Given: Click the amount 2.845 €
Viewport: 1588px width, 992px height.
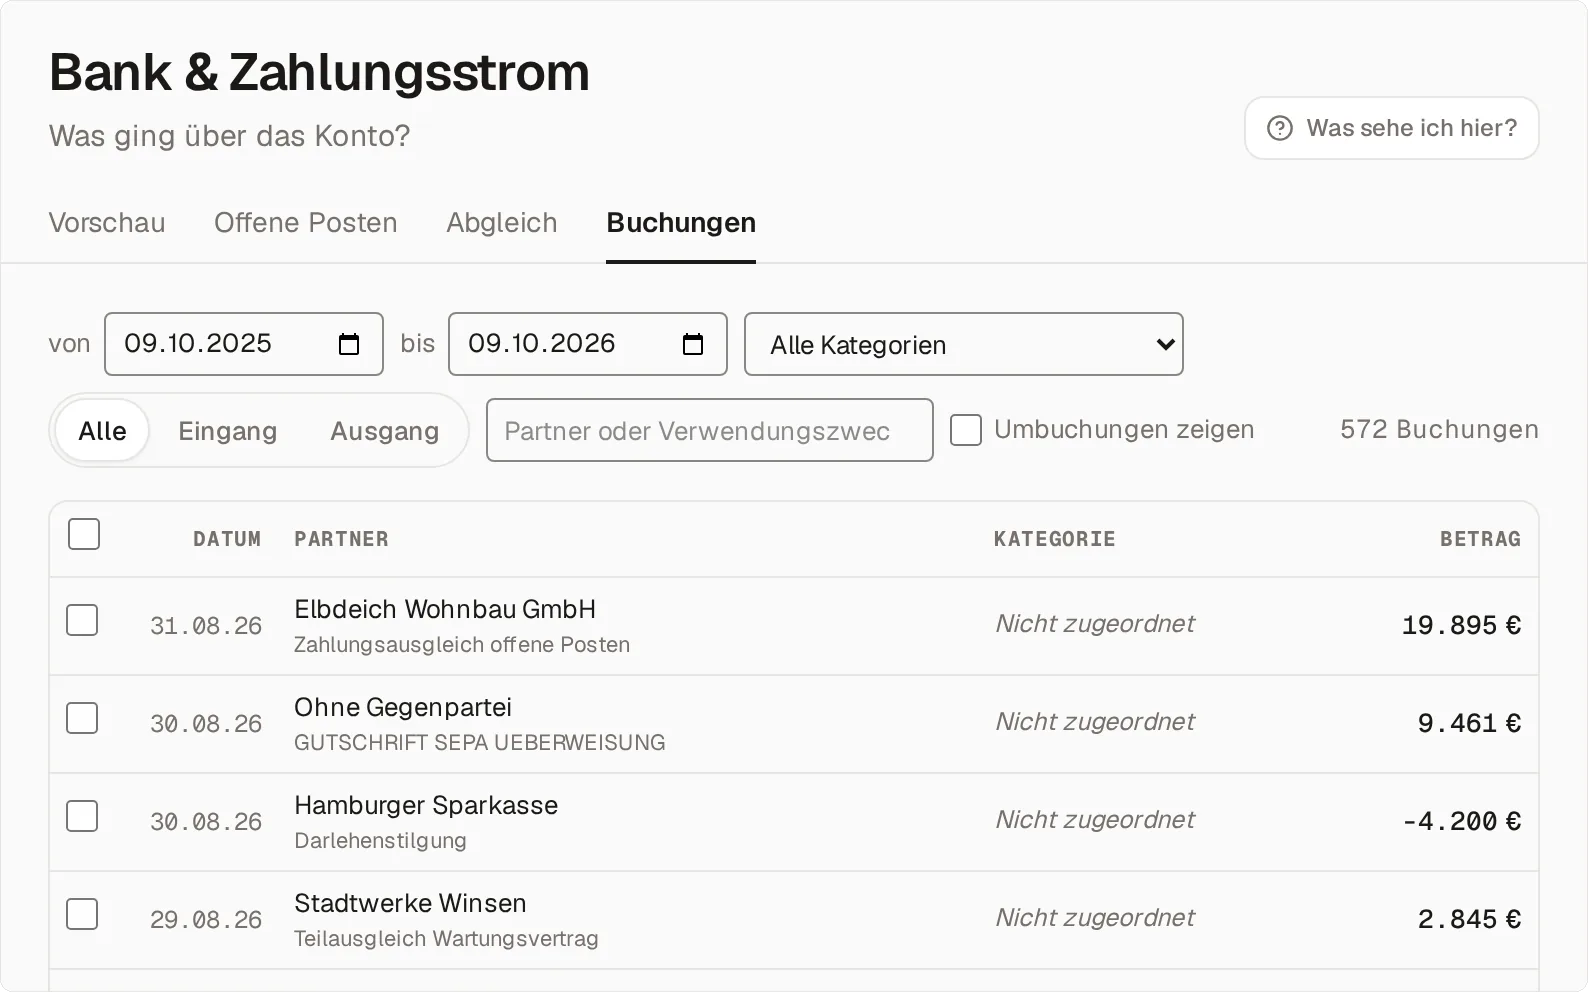Looking at the screenshot, I should pyautogui.click(x=1469, y=919).
